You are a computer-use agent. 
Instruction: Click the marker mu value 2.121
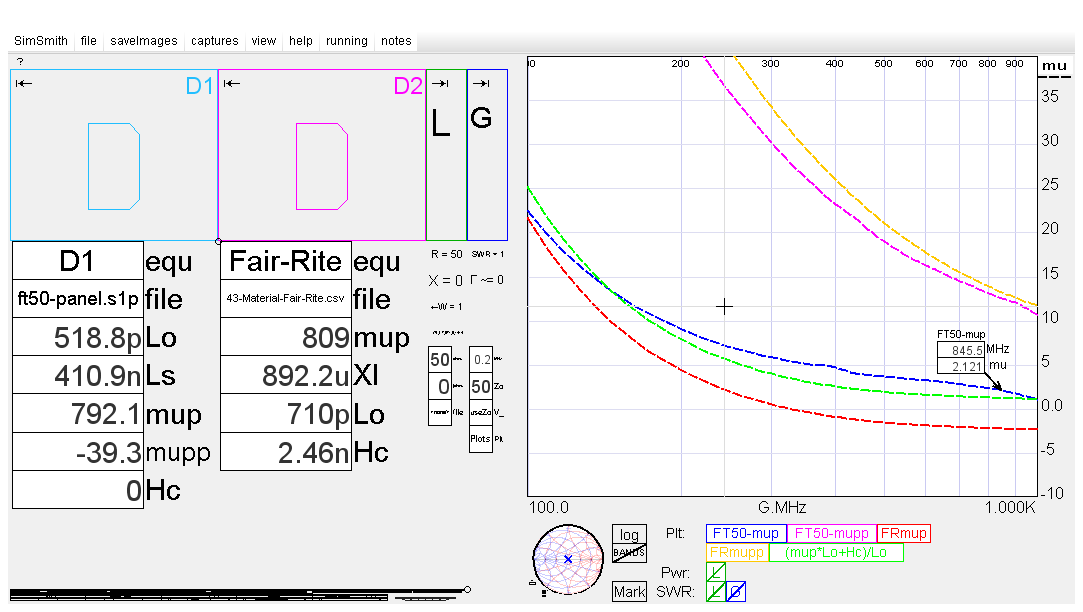click(961, 366)
